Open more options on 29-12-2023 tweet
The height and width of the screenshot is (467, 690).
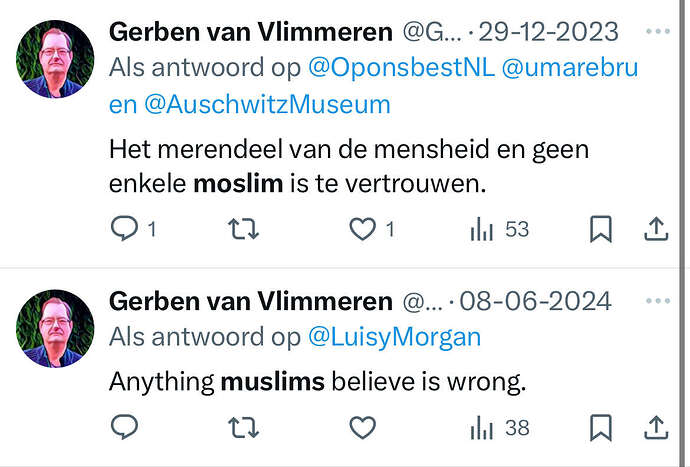coord(658,31)
